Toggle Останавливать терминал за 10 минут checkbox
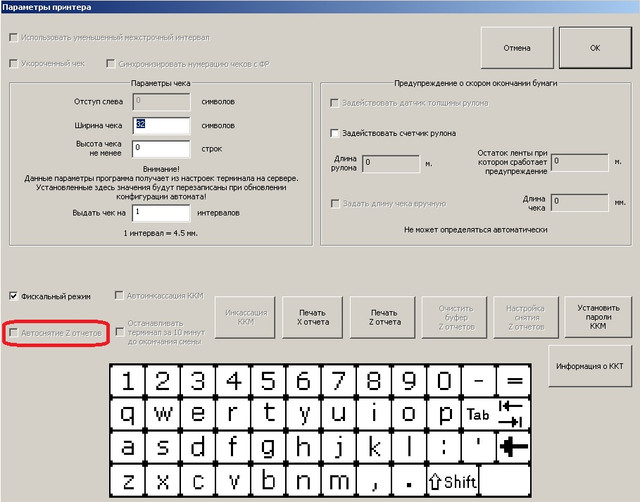 [120, 332]
